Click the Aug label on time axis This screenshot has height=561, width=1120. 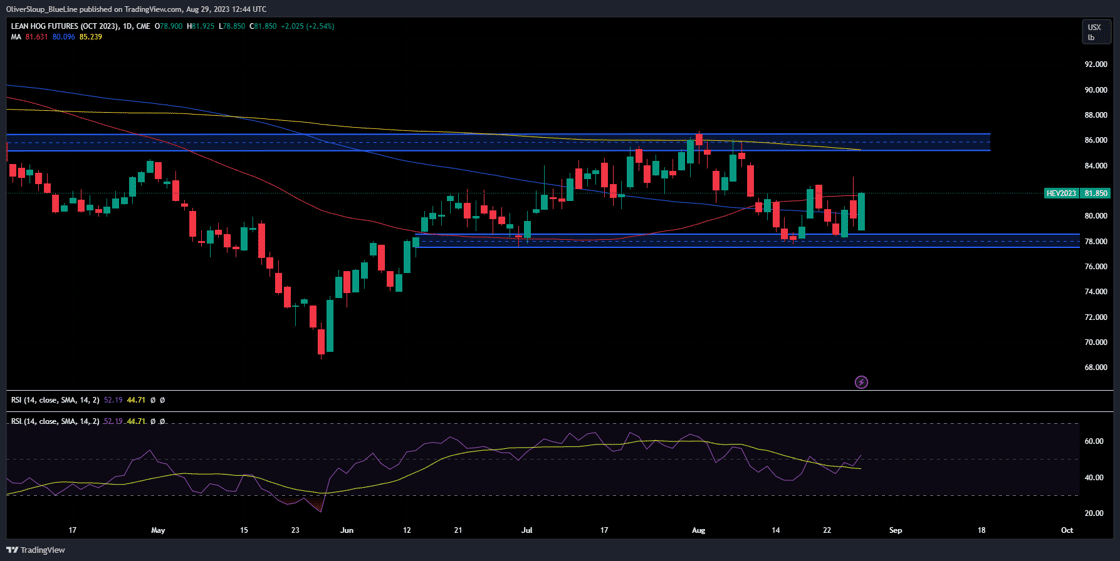(701, 530)
